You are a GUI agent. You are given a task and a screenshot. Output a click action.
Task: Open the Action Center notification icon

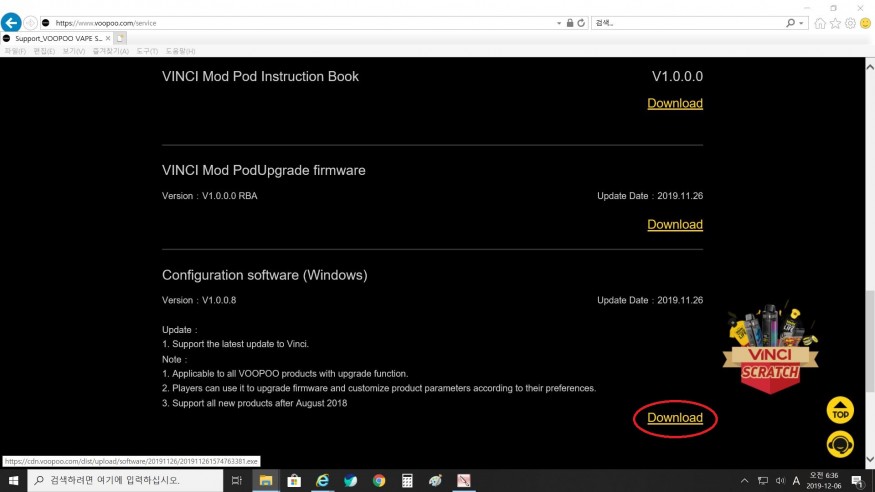click(x=858, y=481)
